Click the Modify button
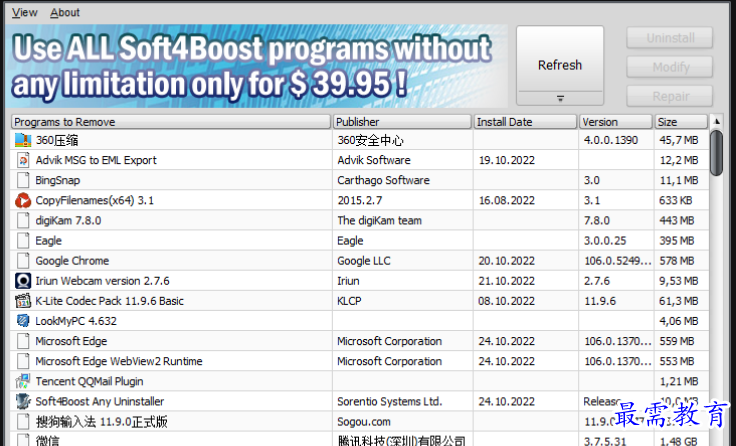This screenshot has height=446, width=736. [670, 67]
